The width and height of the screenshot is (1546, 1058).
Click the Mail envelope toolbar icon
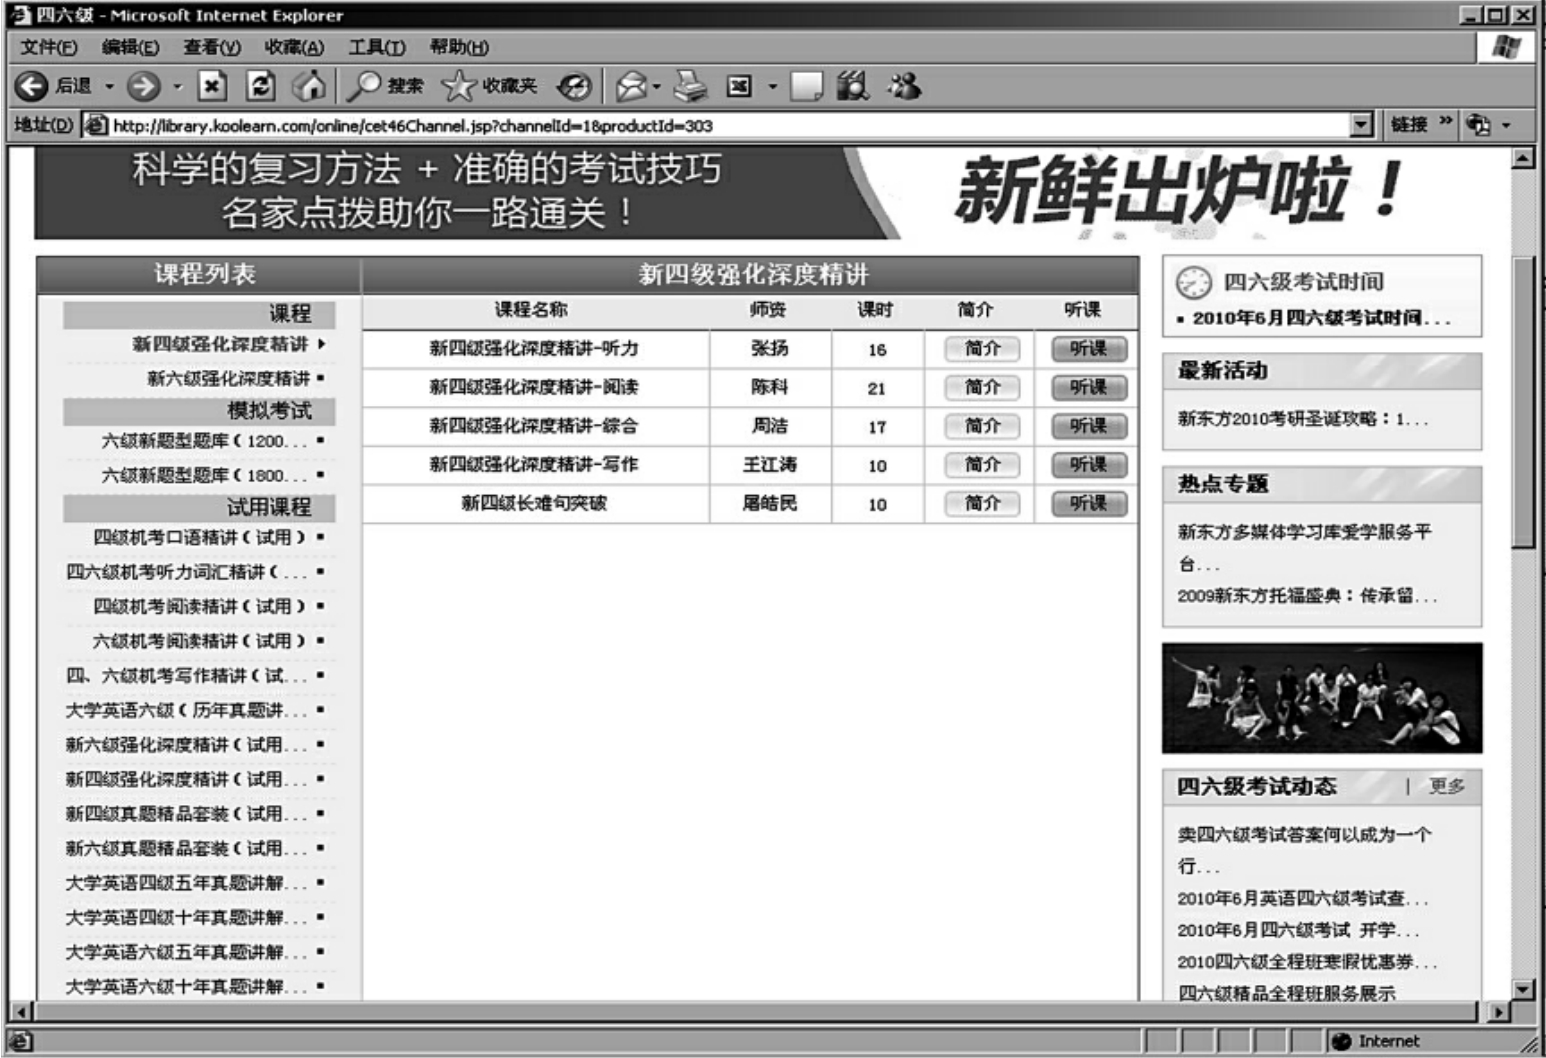point(631,87)
